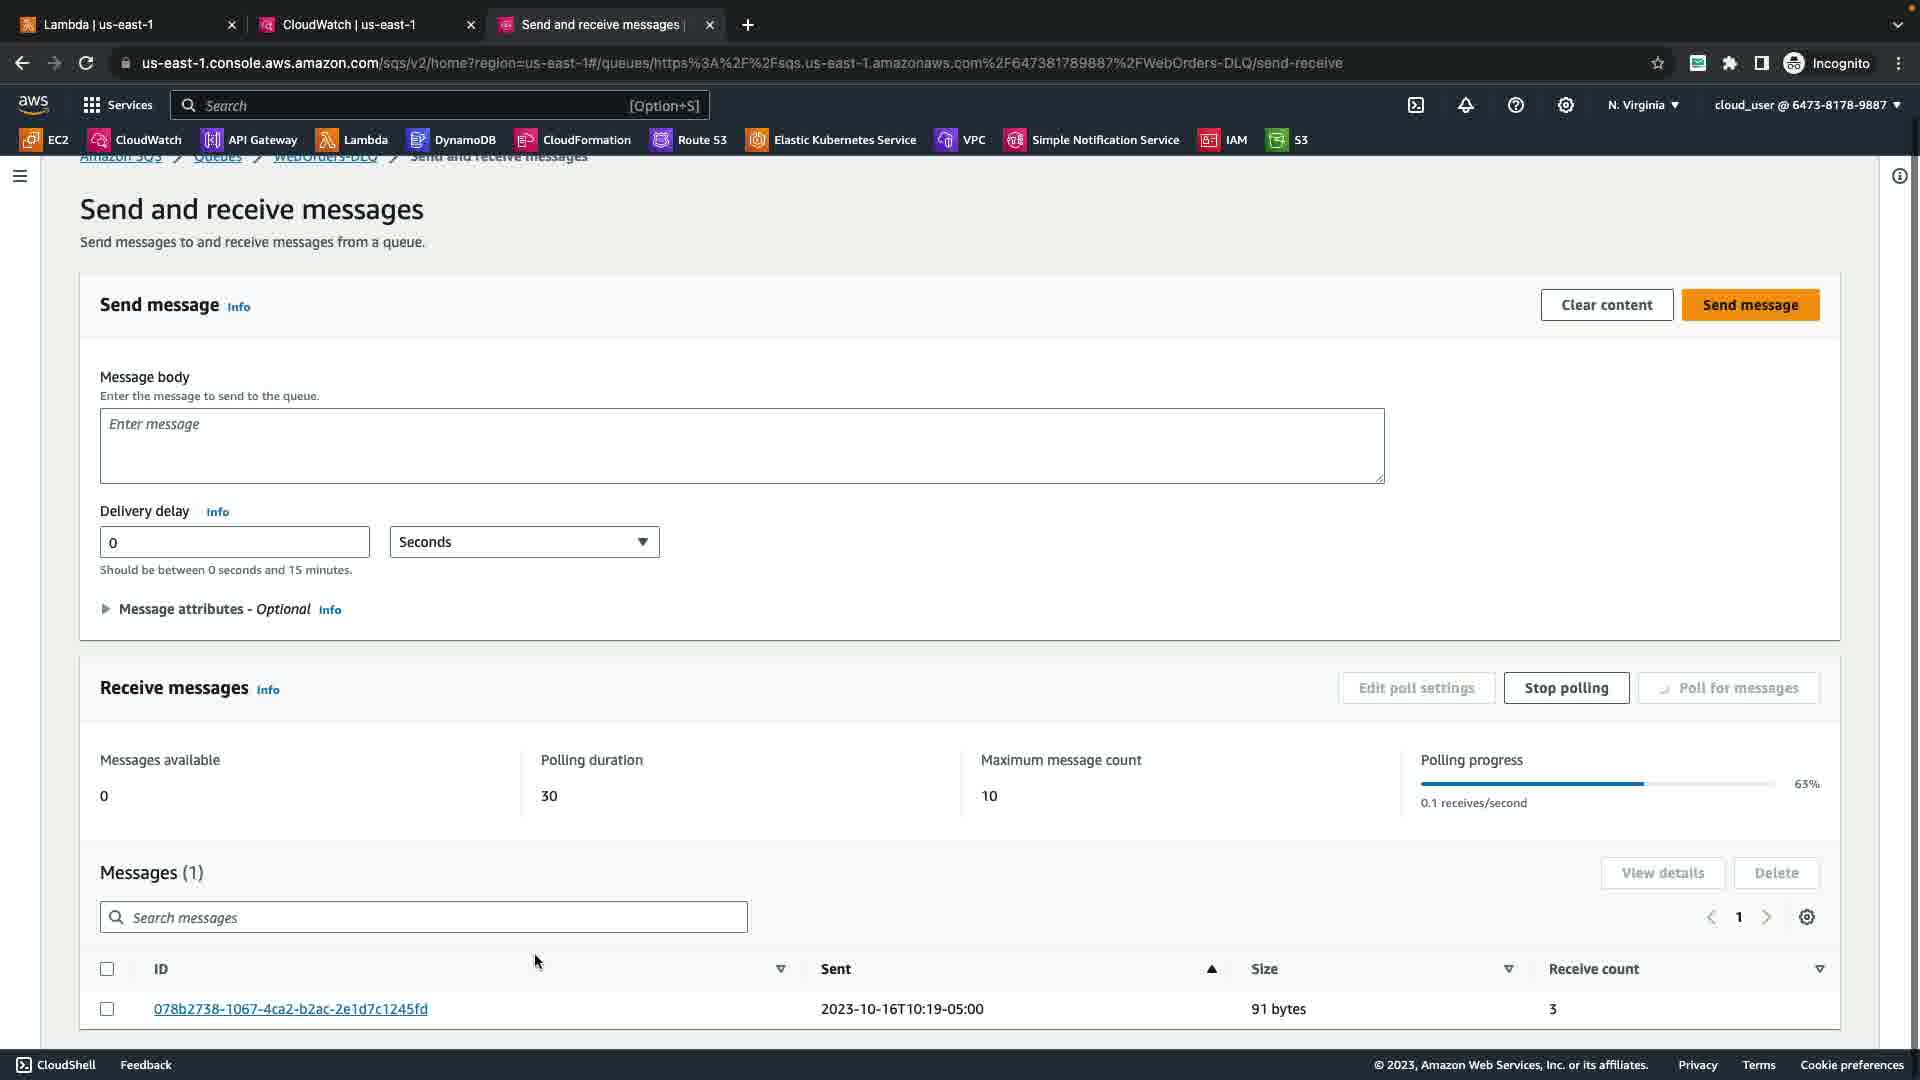Click the Stop polling button

[x=1566, y=688]
